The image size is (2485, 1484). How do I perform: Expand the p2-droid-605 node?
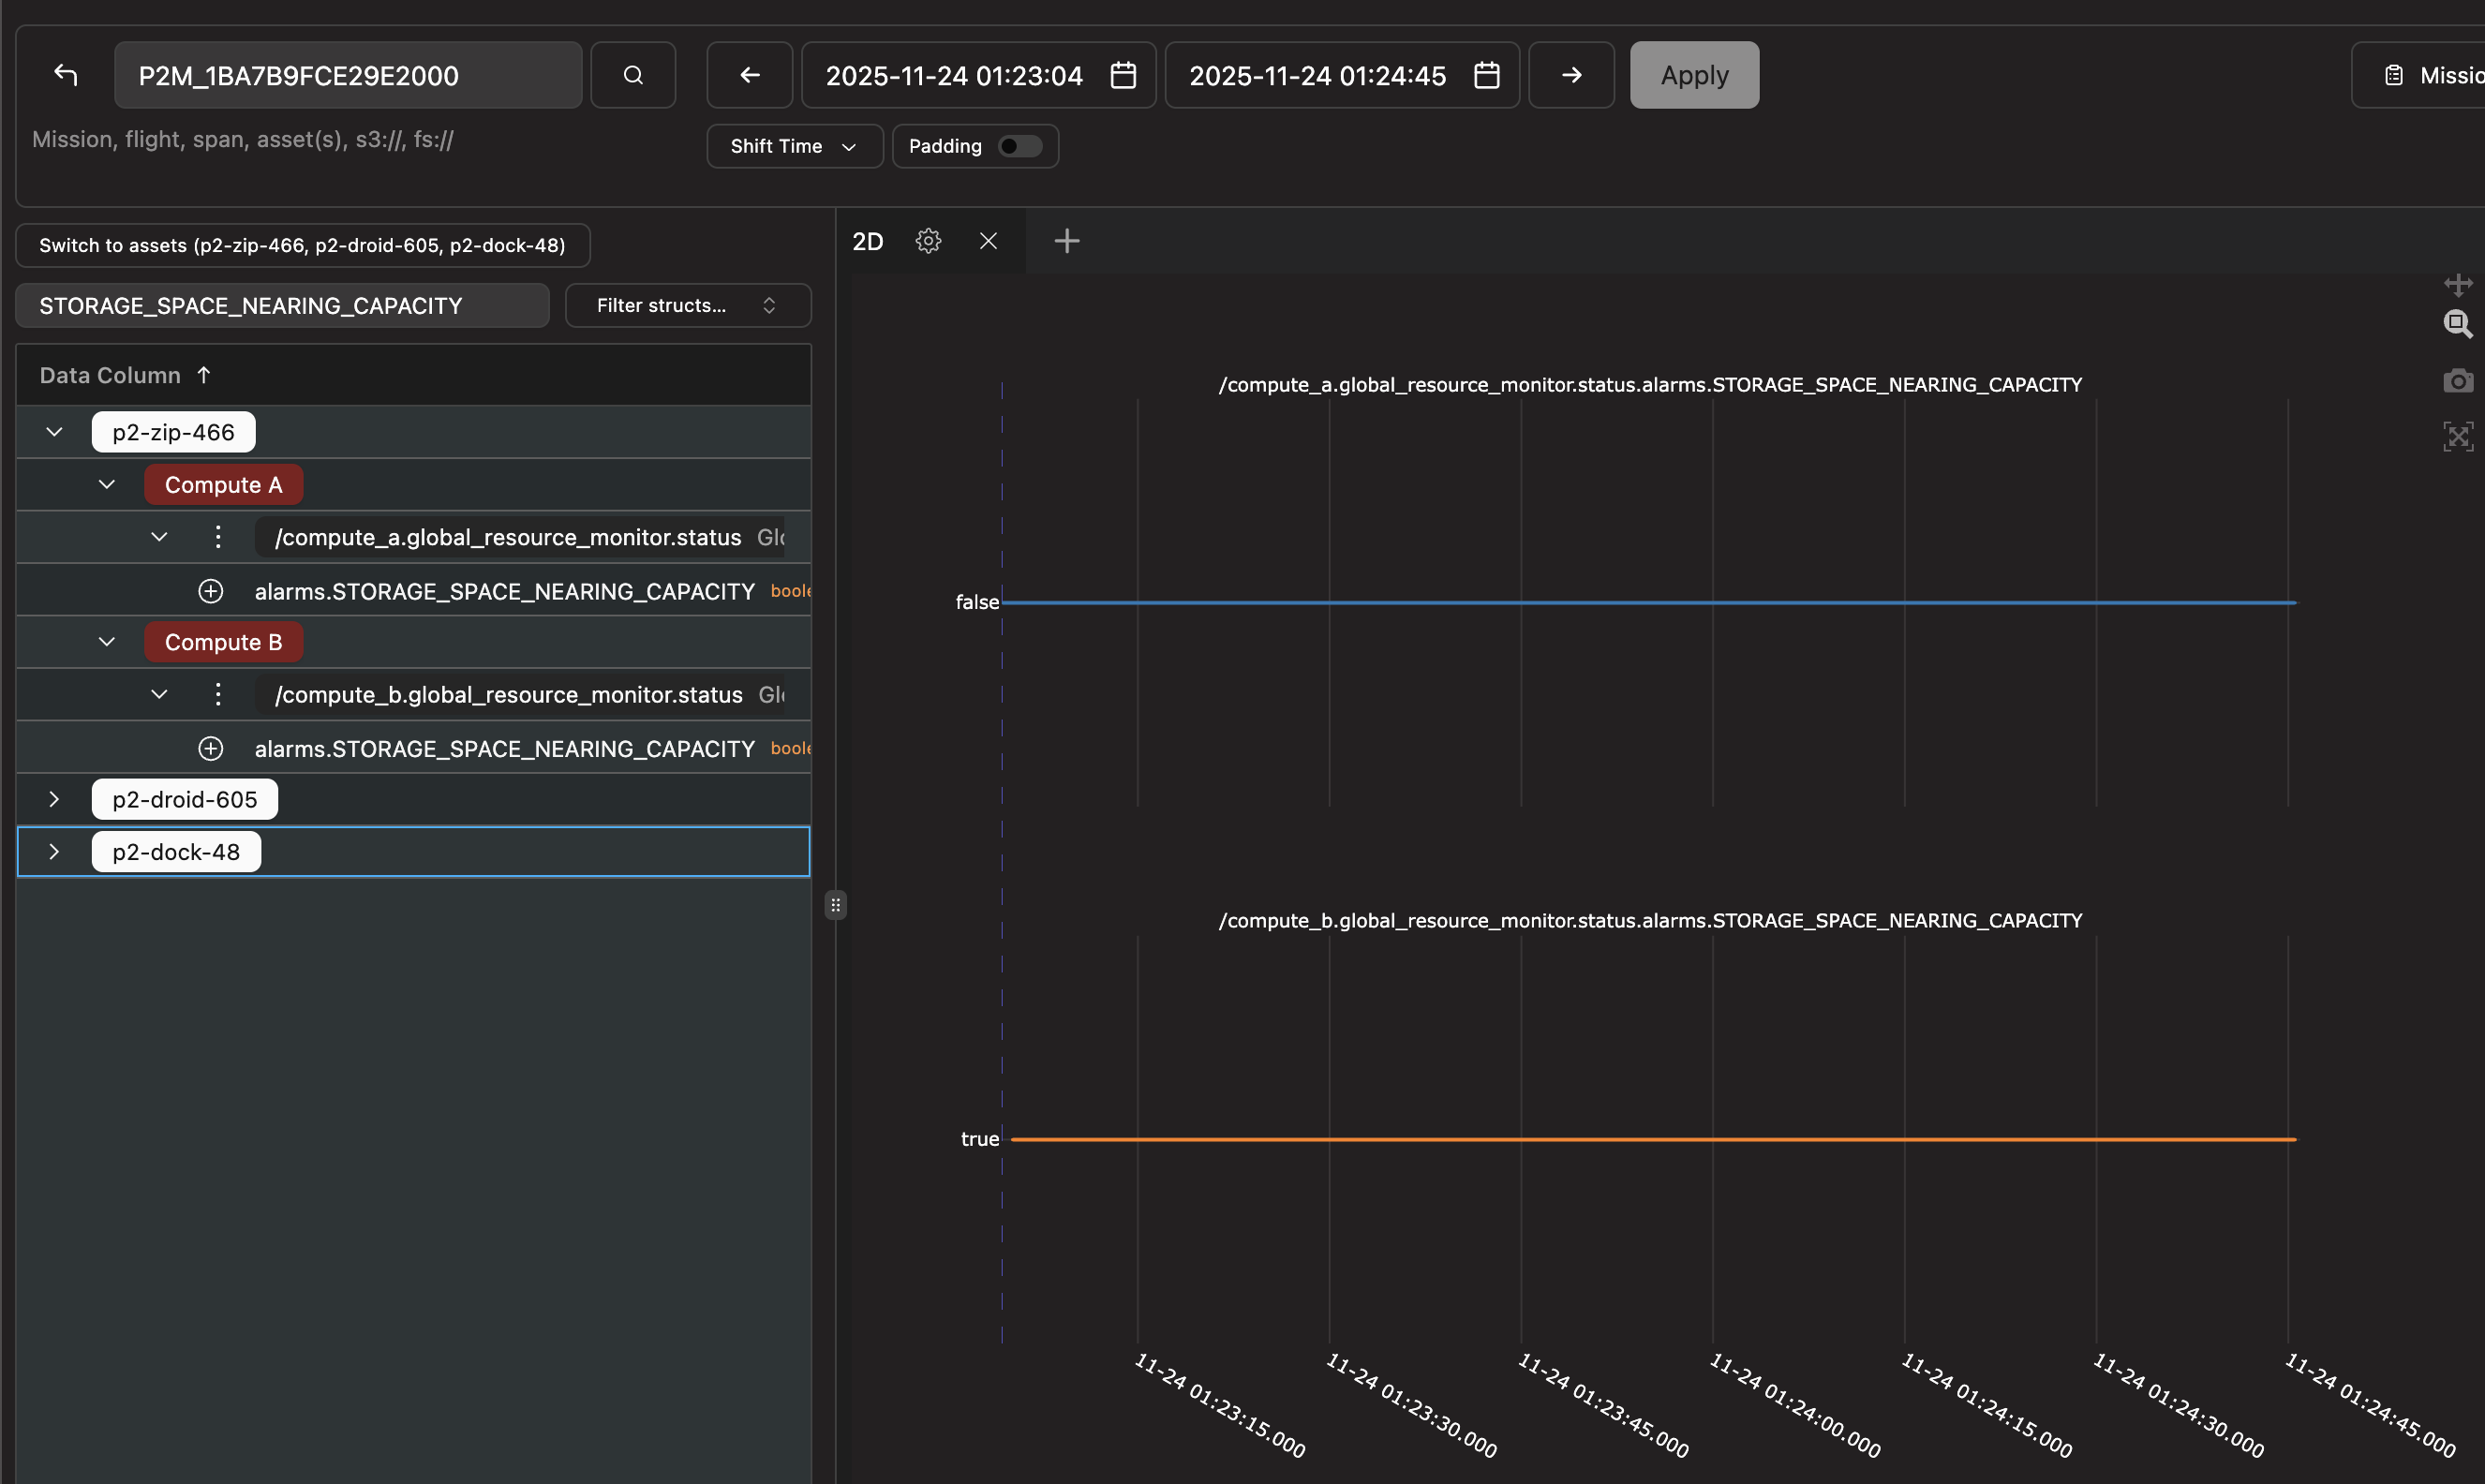point(54,799)
